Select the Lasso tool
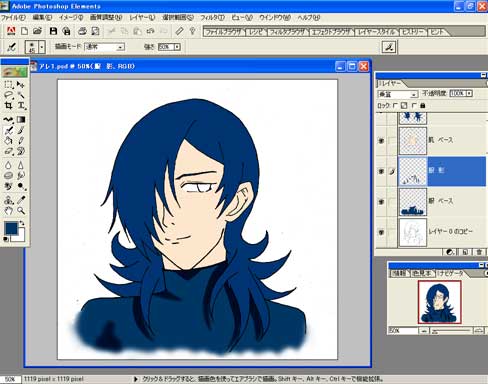The width and height of the screenshot is (488, 385). [8, 95]
